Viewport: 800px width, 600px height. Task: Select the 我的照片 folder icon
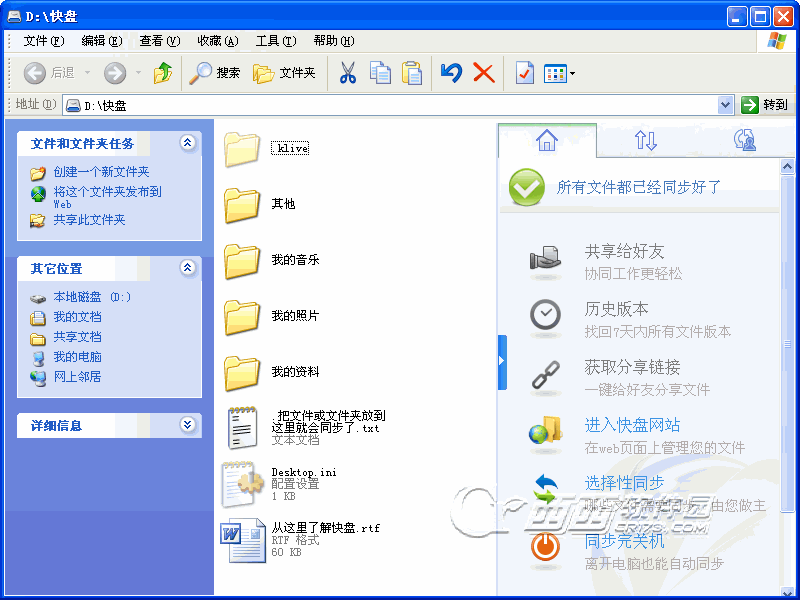pos(242,316)
